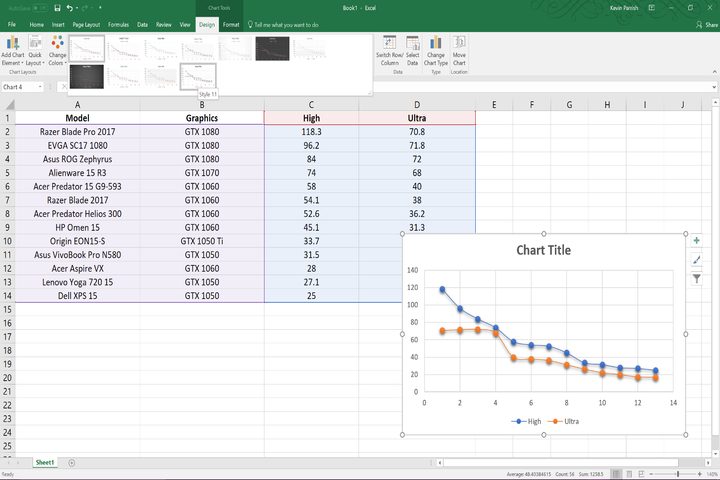Image resolution: width=720 pixels, height=480 pixels.
Task: Click the zoom slider handle
Action: [678, 474]
